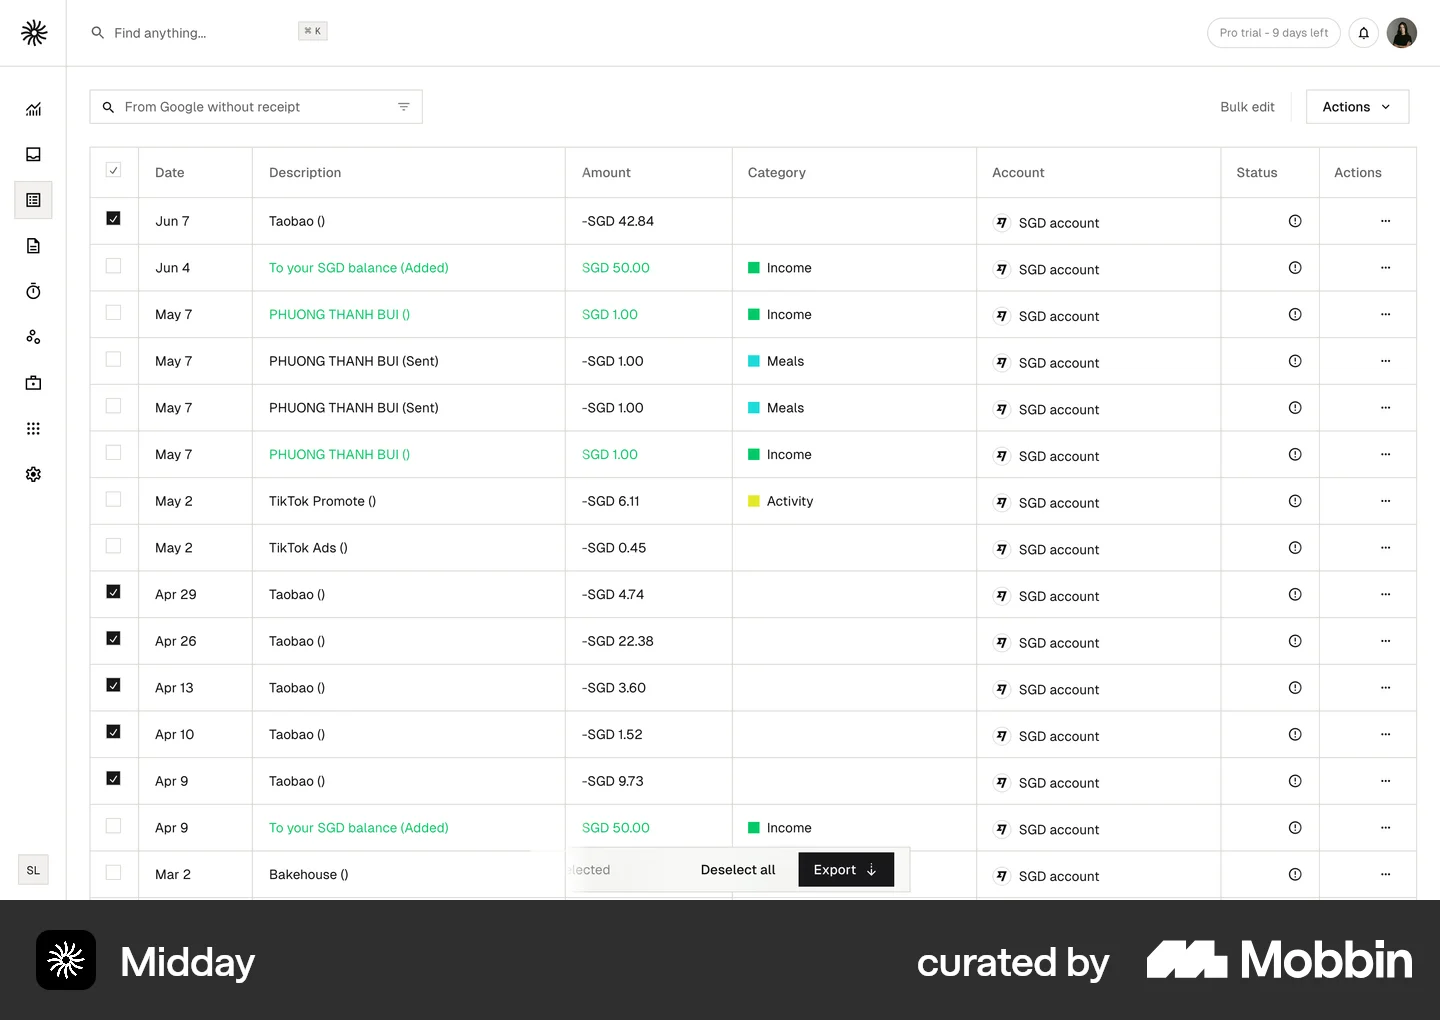Click the Export button
This screenshot has height=1020, width=1440.
(x=846, y=870)
